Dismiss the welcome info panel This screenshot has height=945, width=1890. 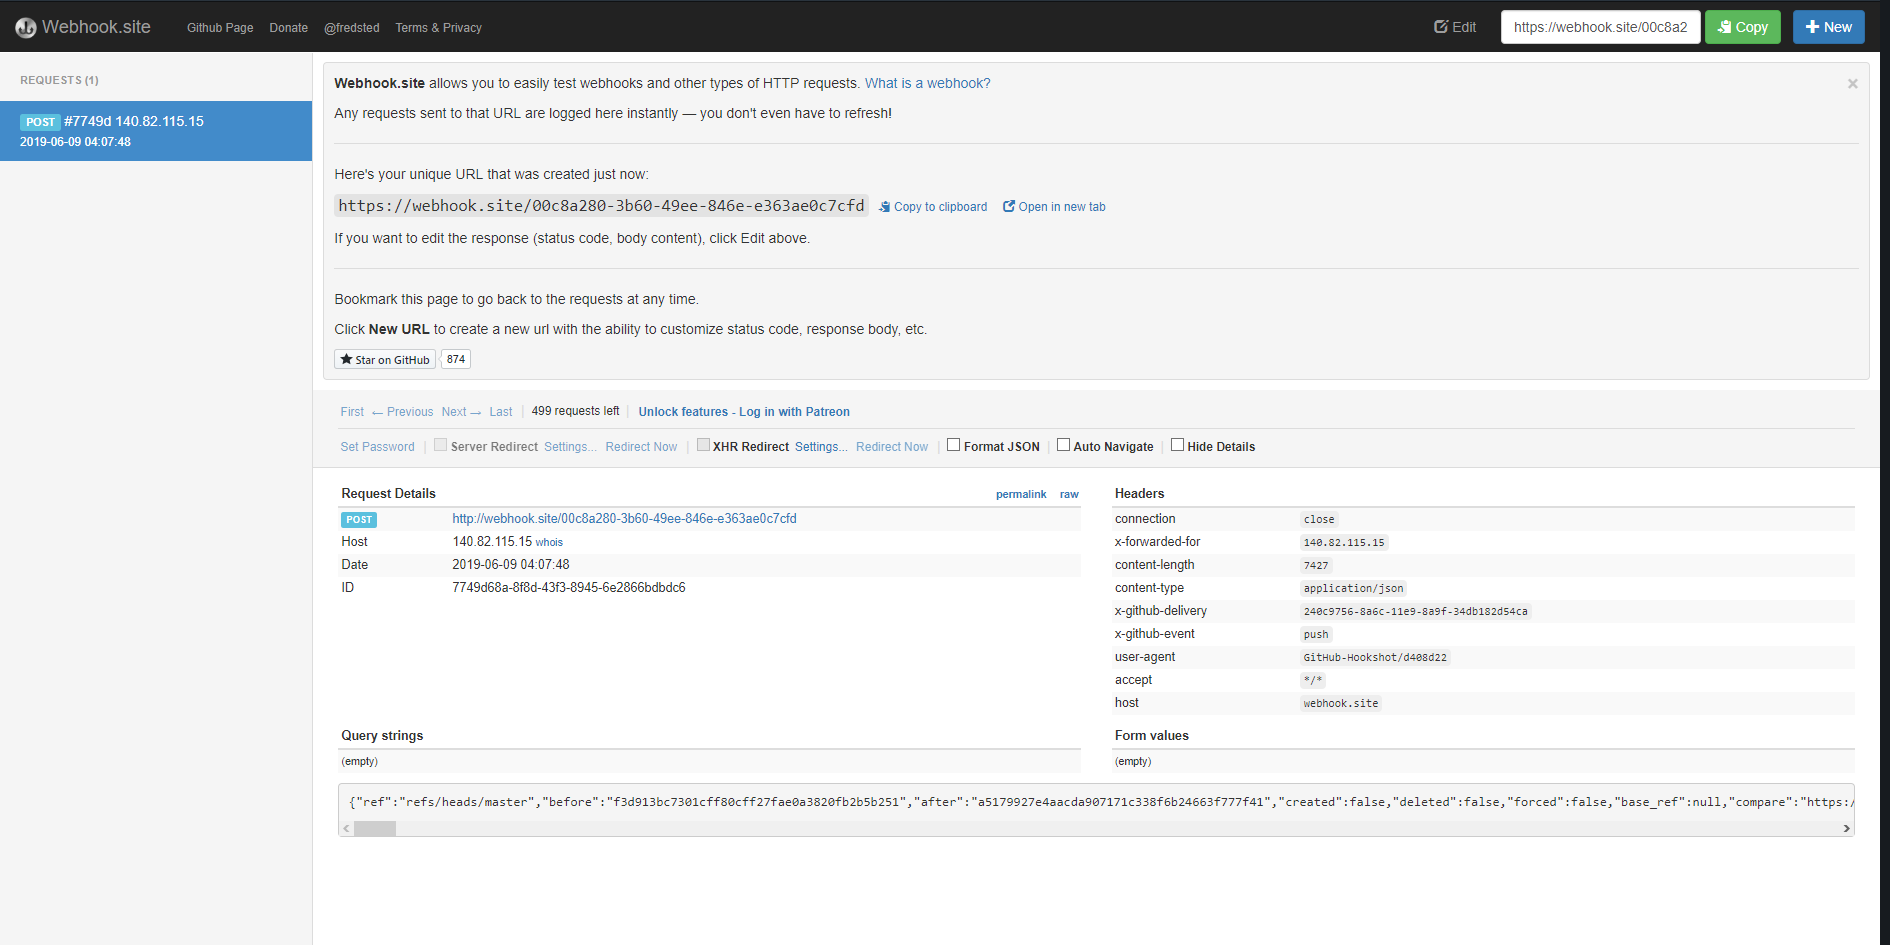click(x=1852, y=84)
